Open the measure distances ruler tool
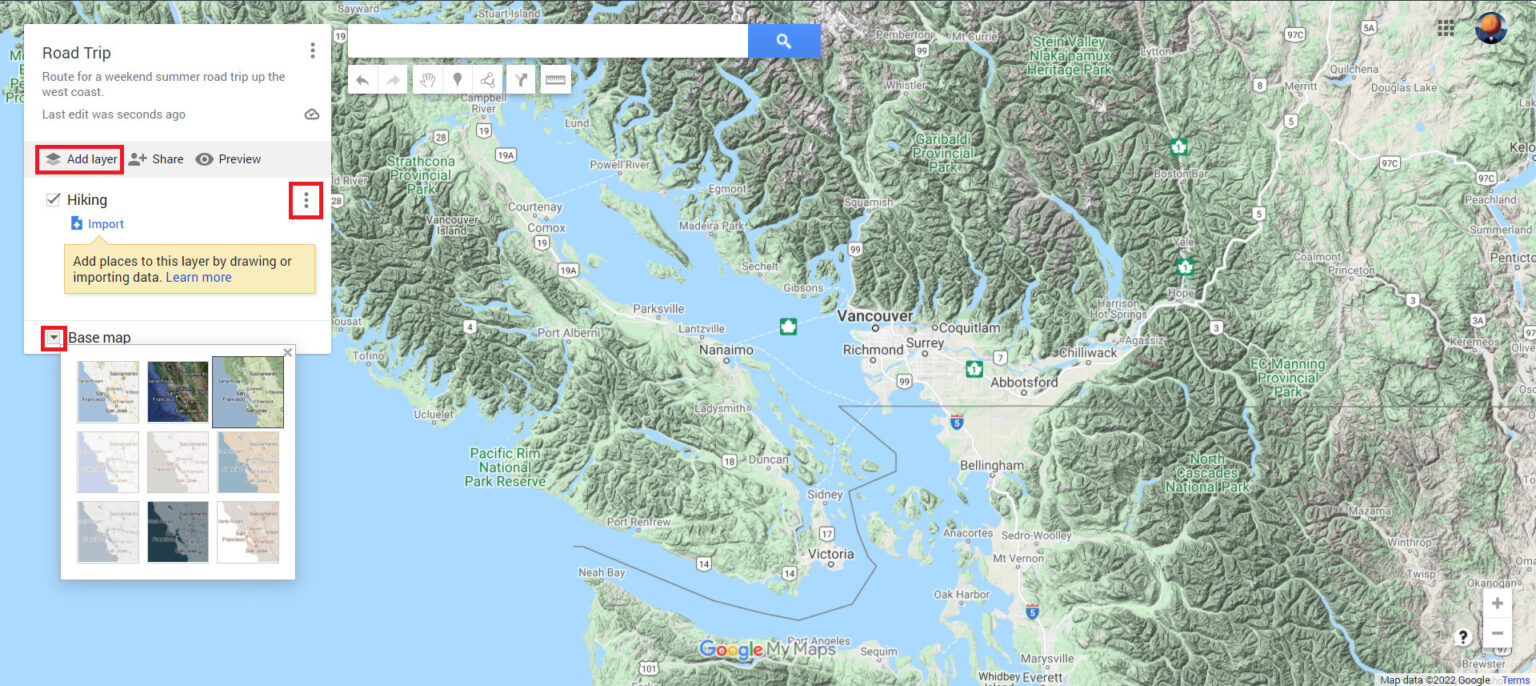Viewport: 1536px width, 686px height. 555,80
